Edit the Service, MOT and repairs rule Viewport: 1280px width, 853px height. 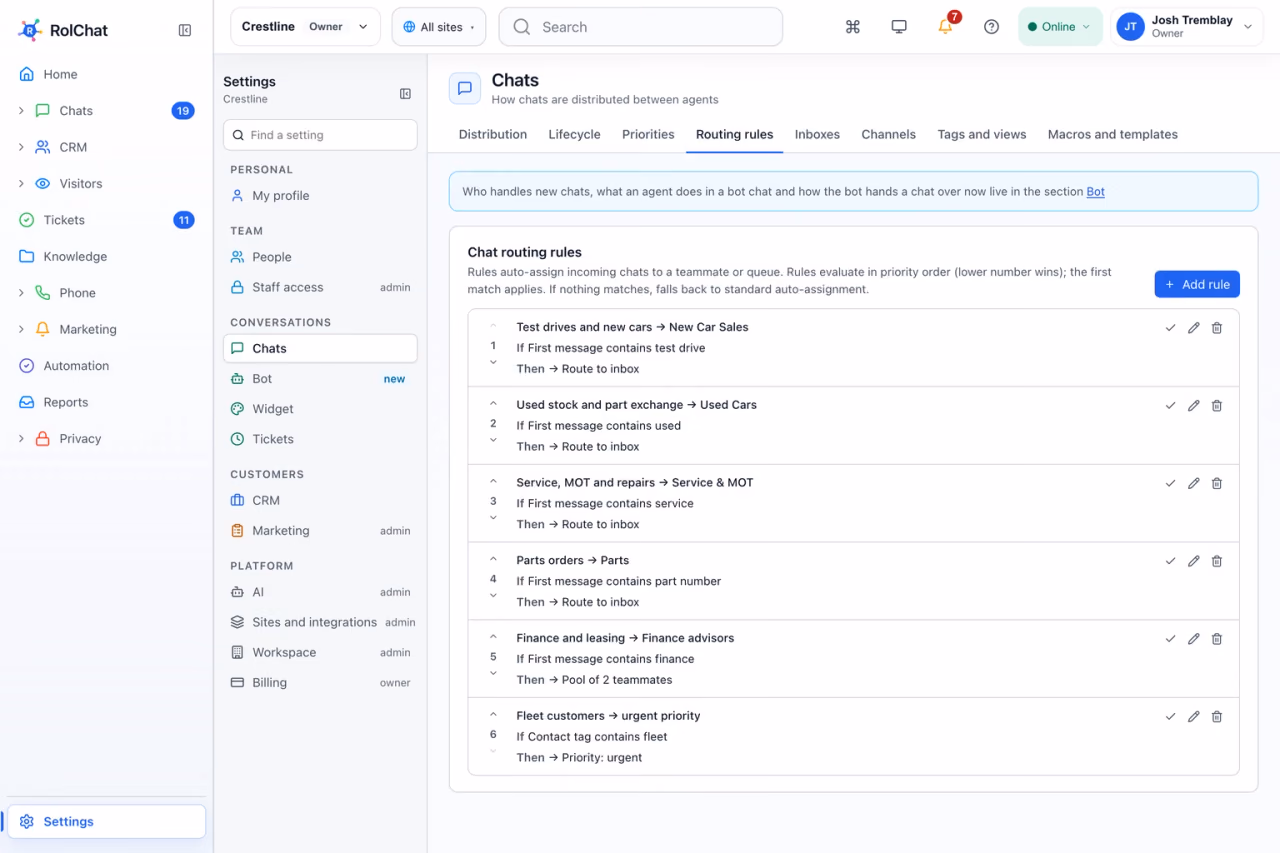[1193, 483]
